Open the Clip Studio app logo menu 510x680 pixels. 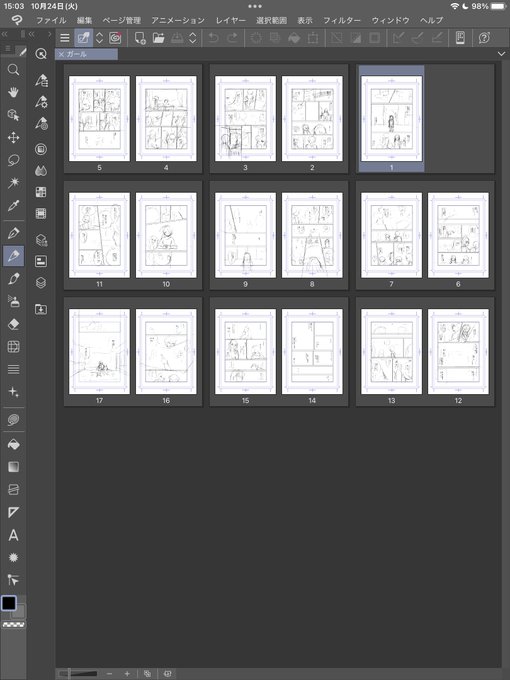click(x=16, y=20)
